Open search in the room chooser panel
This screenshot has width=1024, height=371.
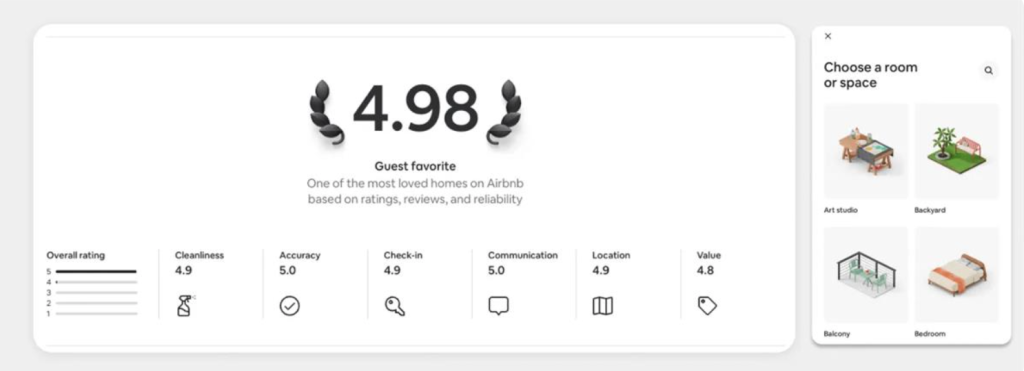(x=989, y=71)
